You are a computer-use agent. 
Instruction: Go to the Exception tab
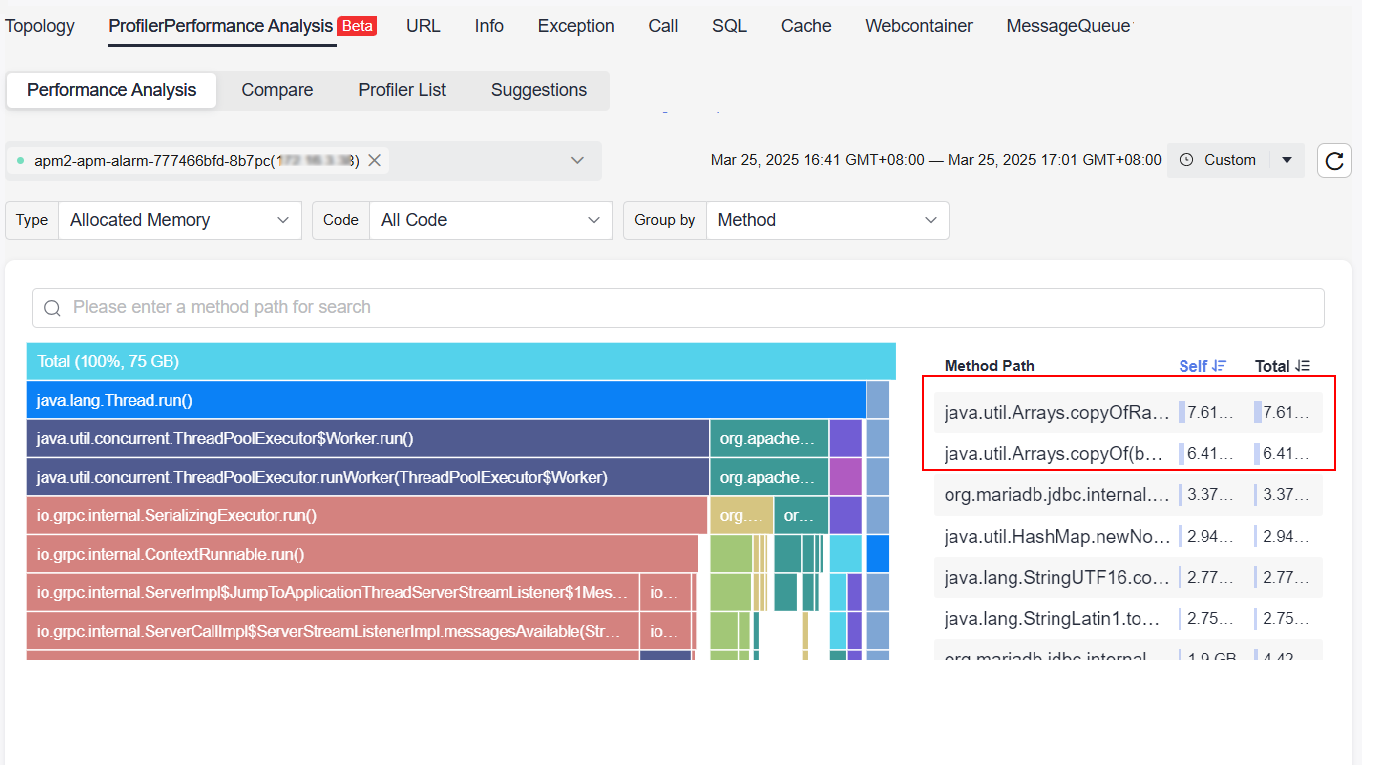(576, 26)
